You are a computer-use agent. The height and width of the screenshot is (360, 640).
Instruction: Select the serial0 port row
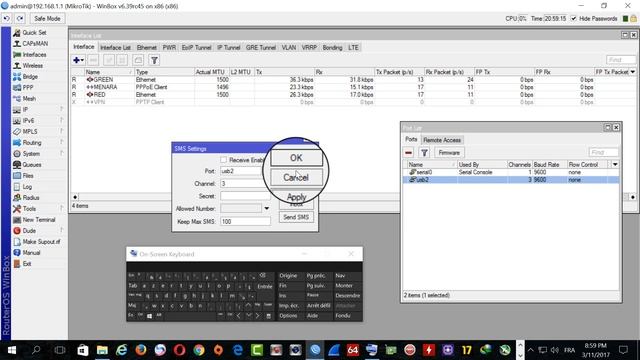(x=511, y=172)
